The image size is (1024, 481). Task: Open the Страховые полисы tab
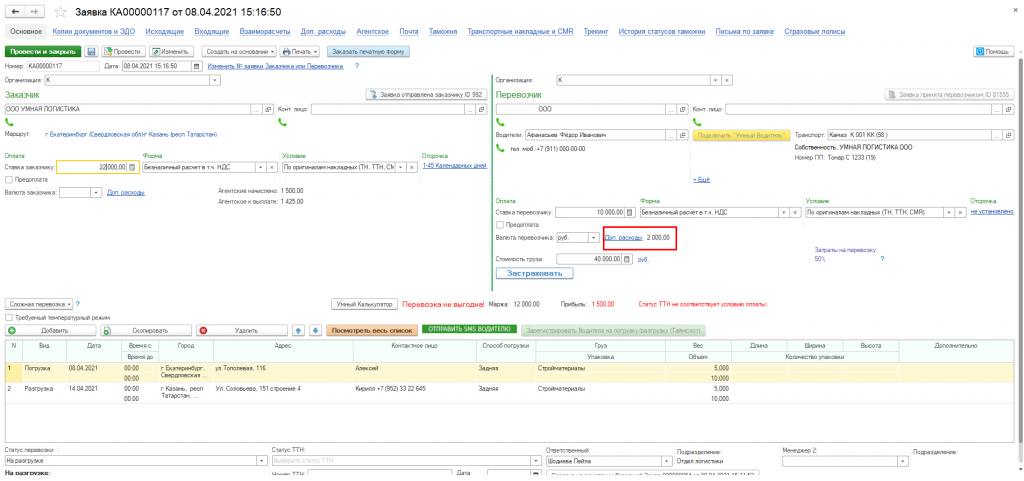pos(816,31)
